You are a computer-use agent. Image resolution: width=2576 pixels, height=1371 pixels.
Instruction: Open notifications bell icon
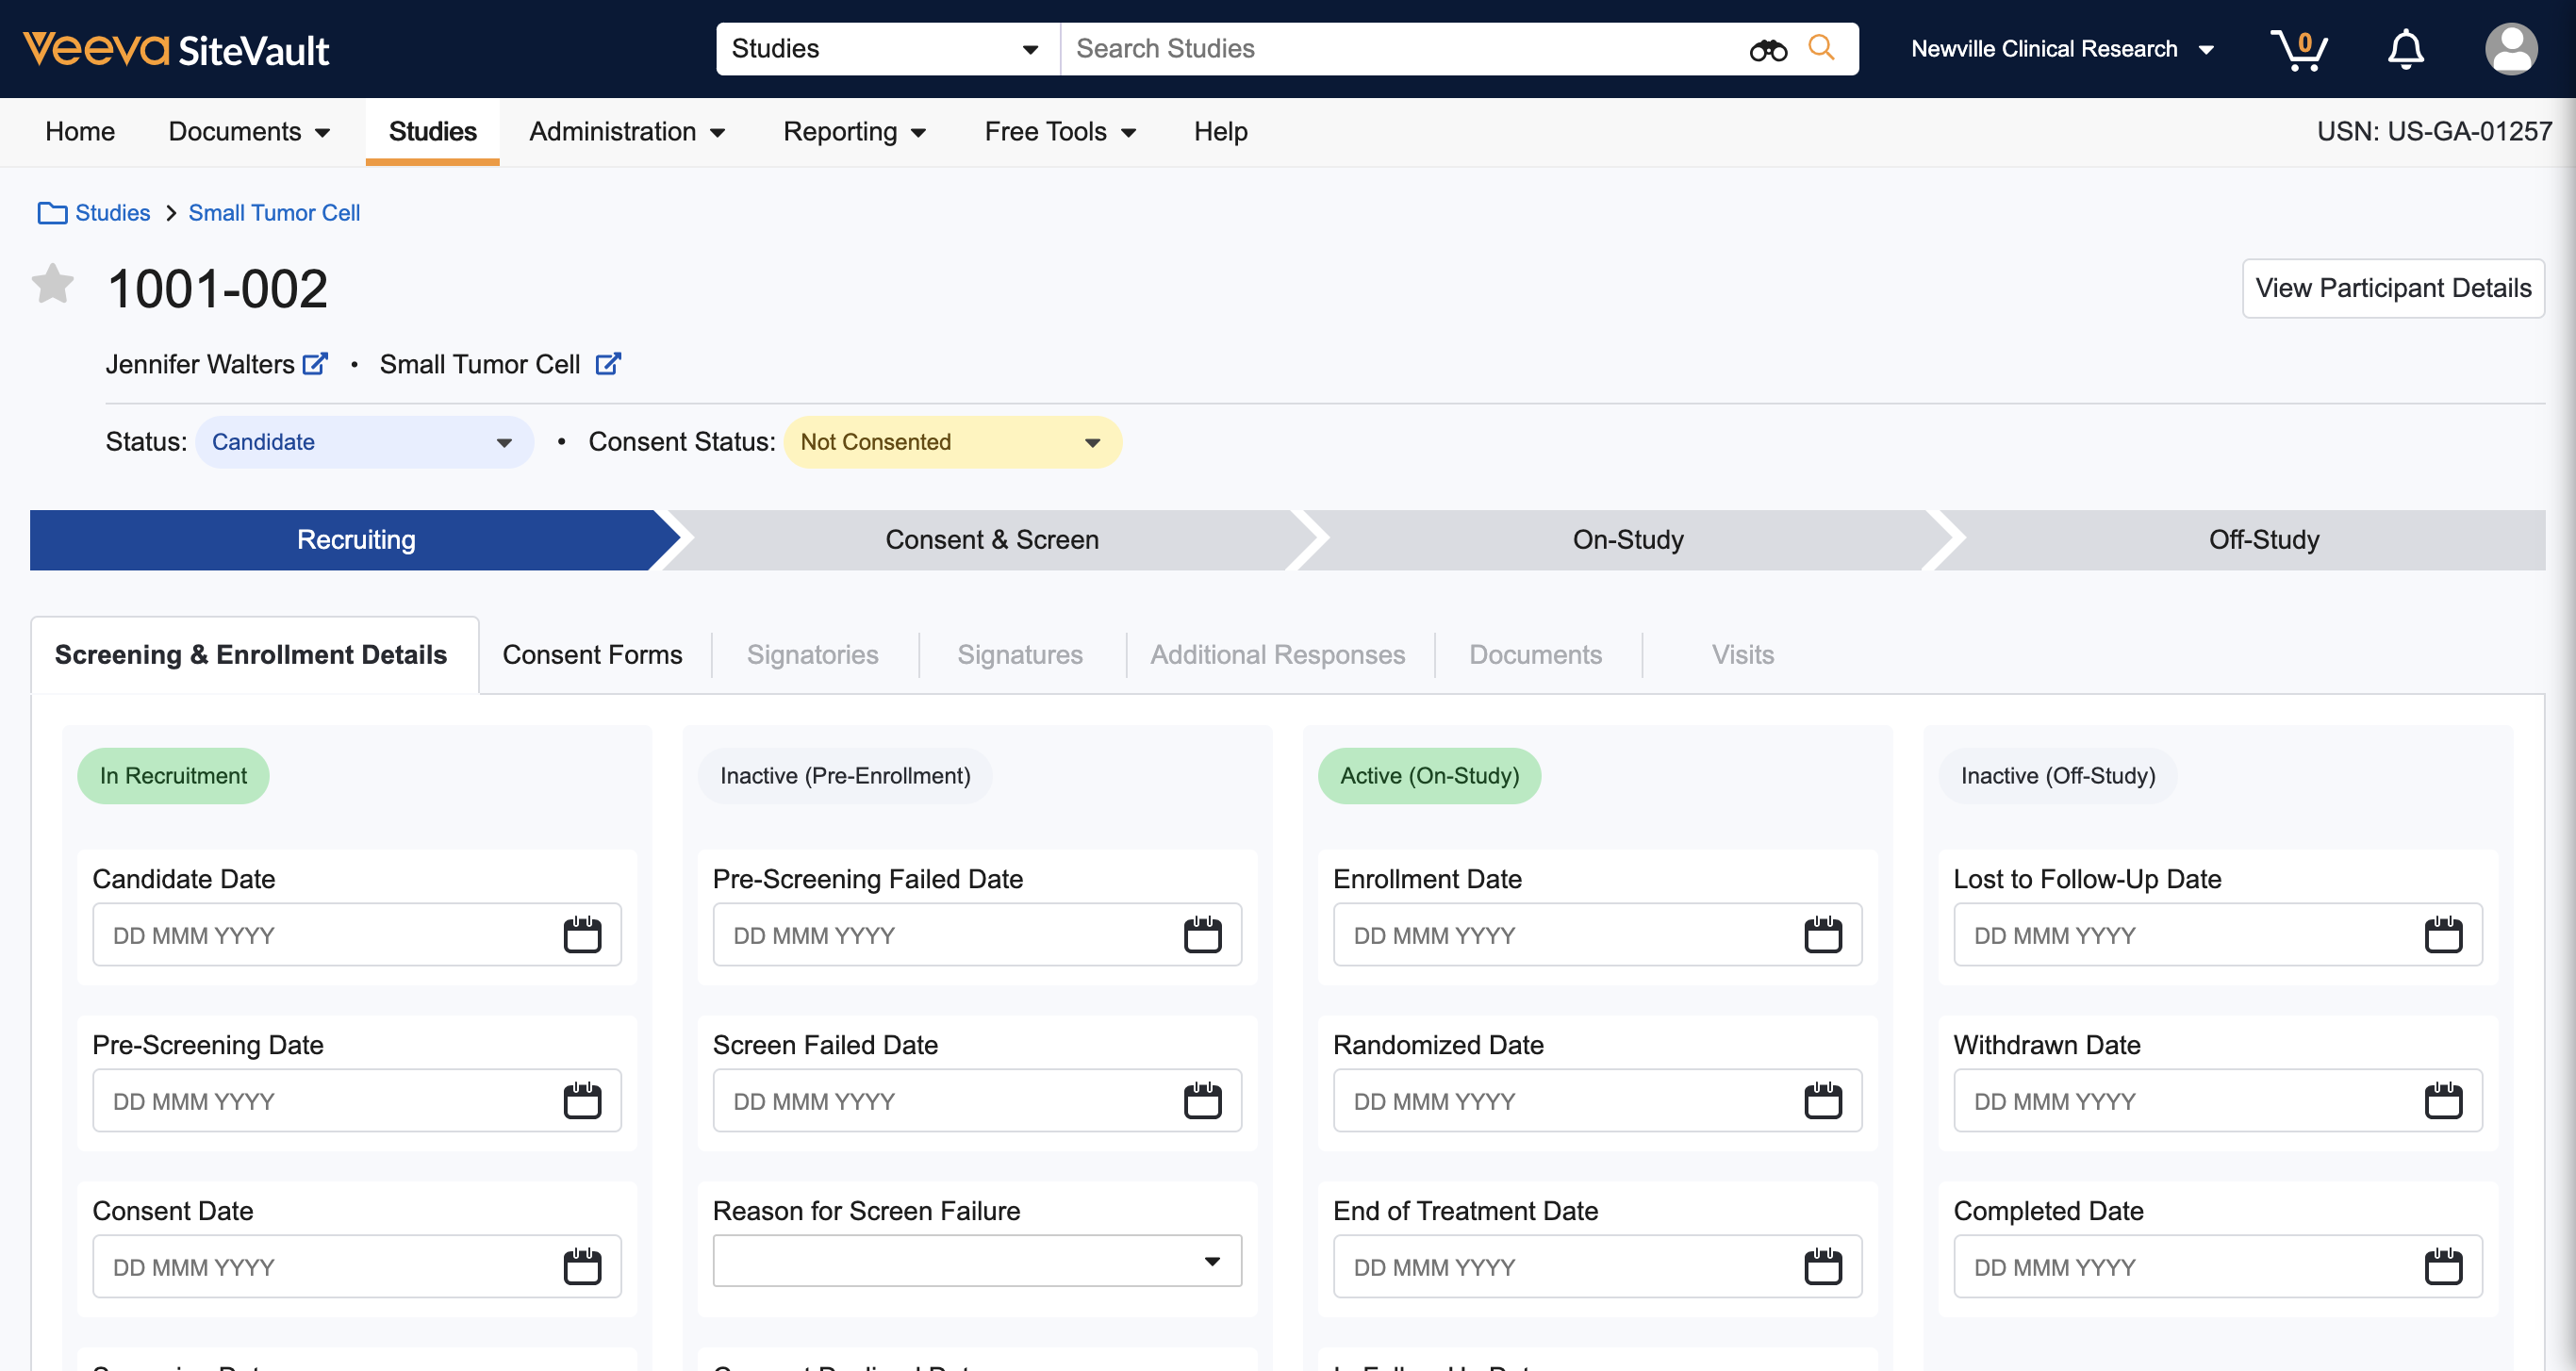(x=2405, y=49)
